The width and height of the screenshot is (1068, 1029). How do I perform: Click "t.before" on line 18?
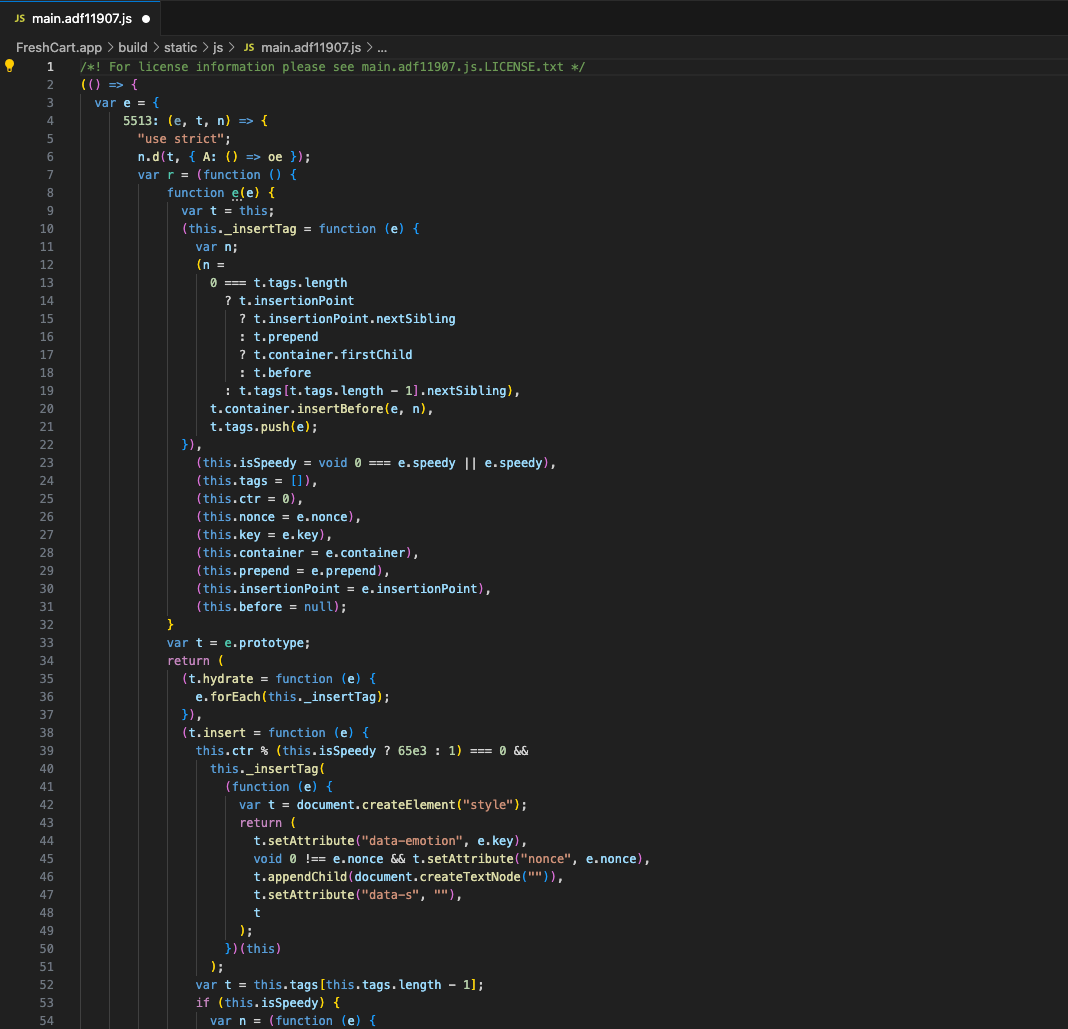282,373
